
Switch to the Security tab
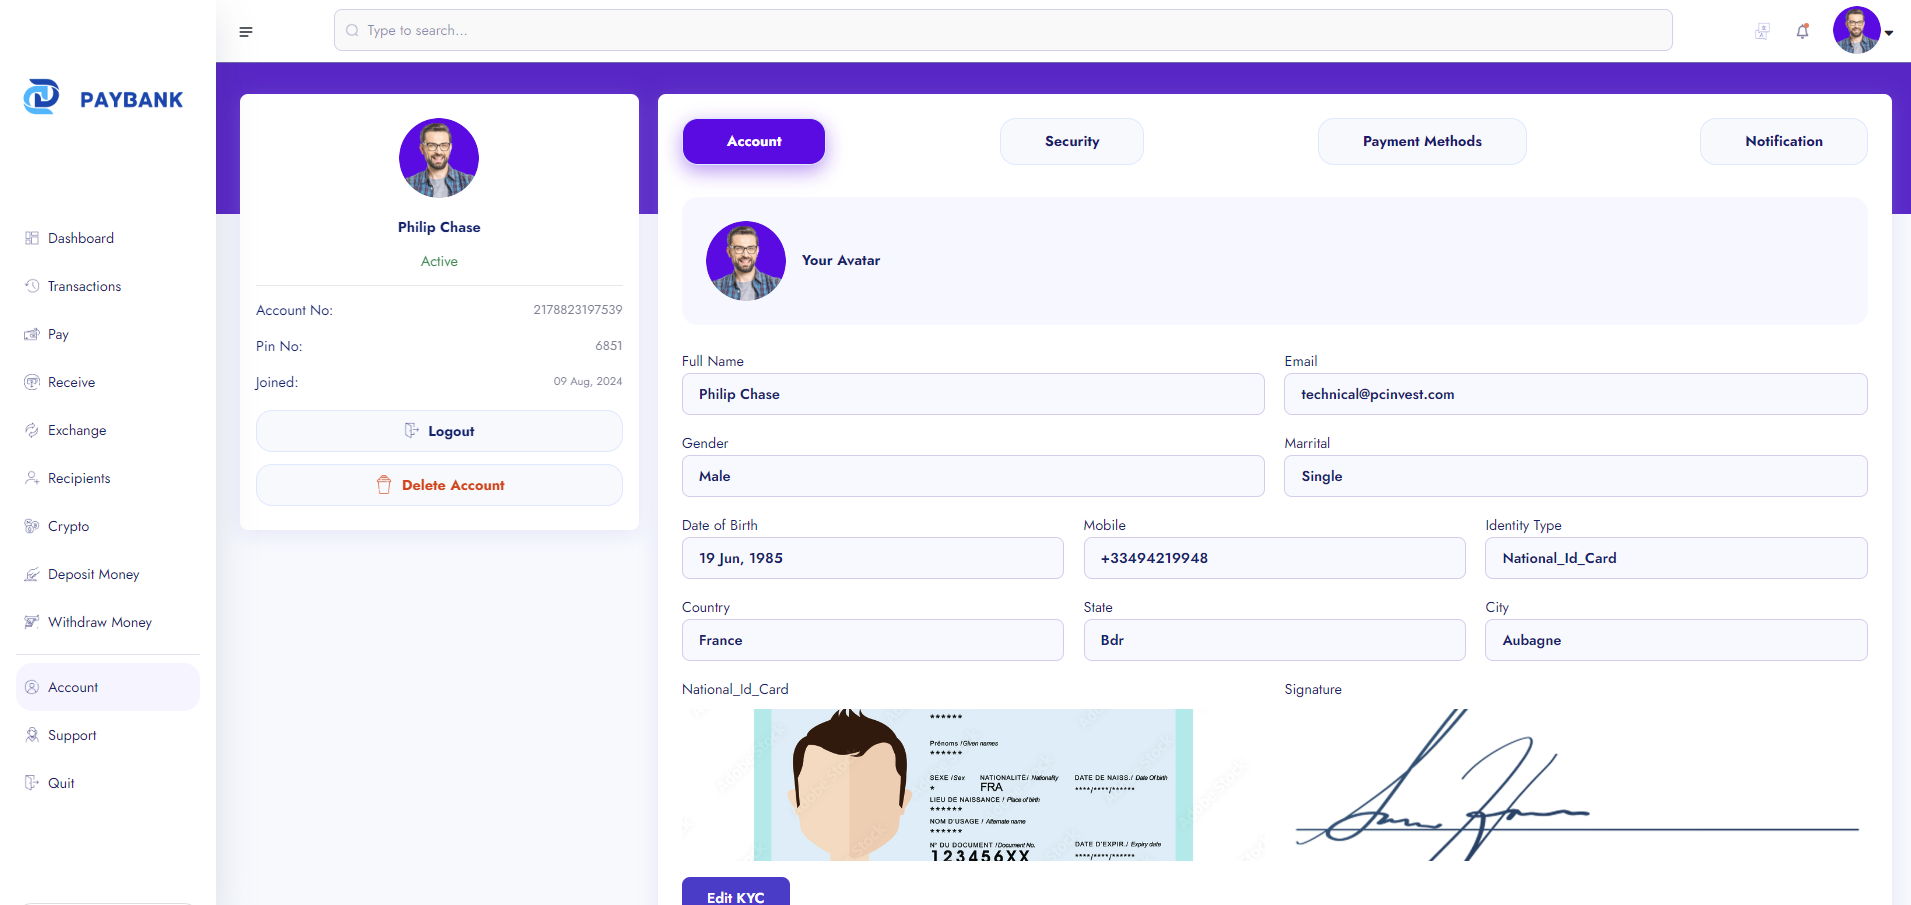[x=1071, y=141]
